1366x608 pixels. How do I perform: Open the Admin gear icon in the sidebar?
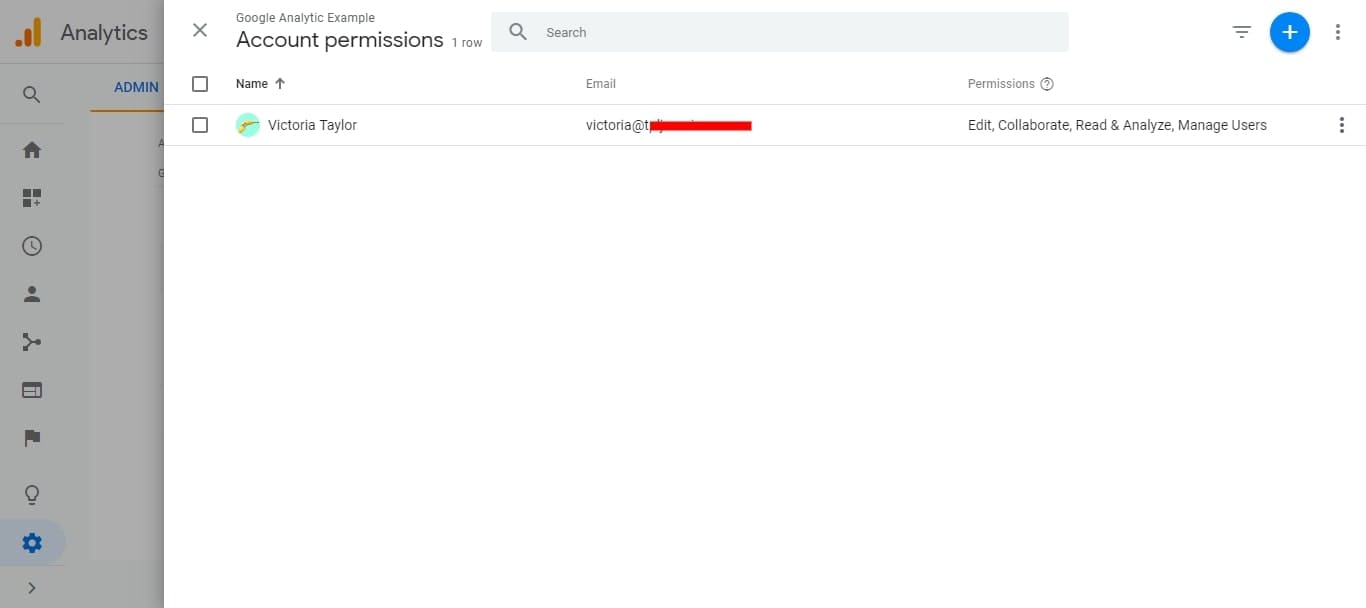32,543
